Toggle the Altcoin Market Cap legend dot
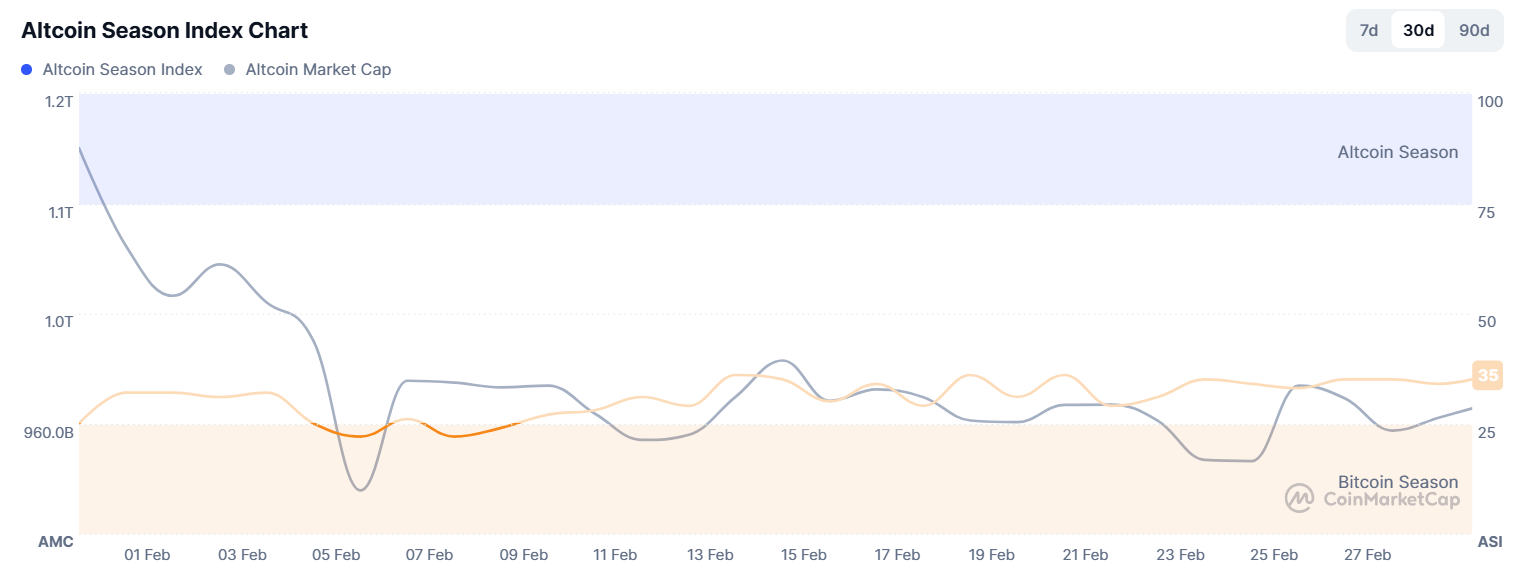1522x580 pixels. point(230,70)
